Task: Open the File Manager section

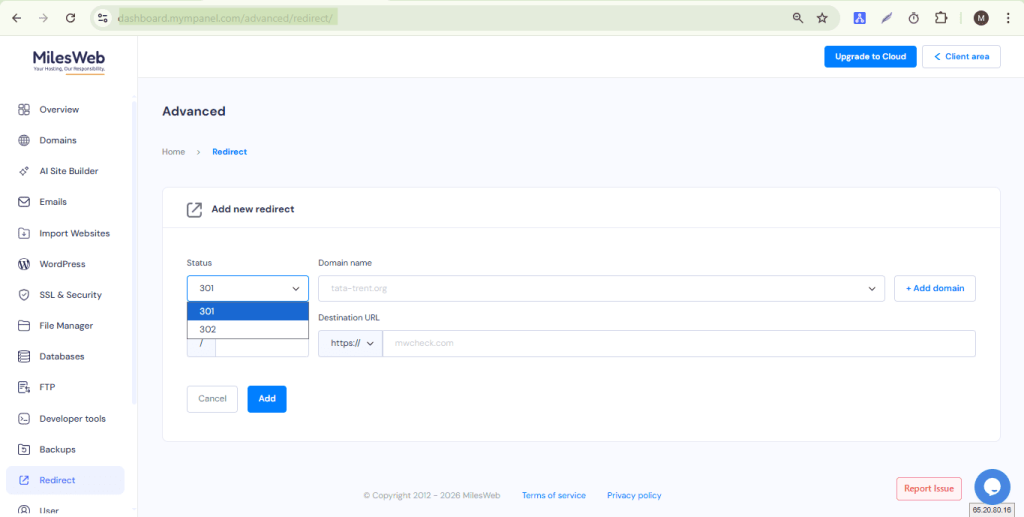Action: tap(65, 326)
